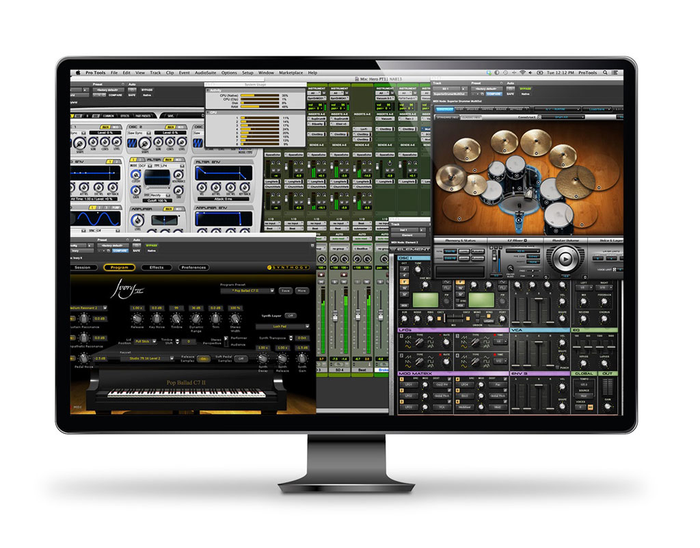Toggle Release Samples On button
The image size is (700, 548).
pyautogui.click(x=203, y=358)
